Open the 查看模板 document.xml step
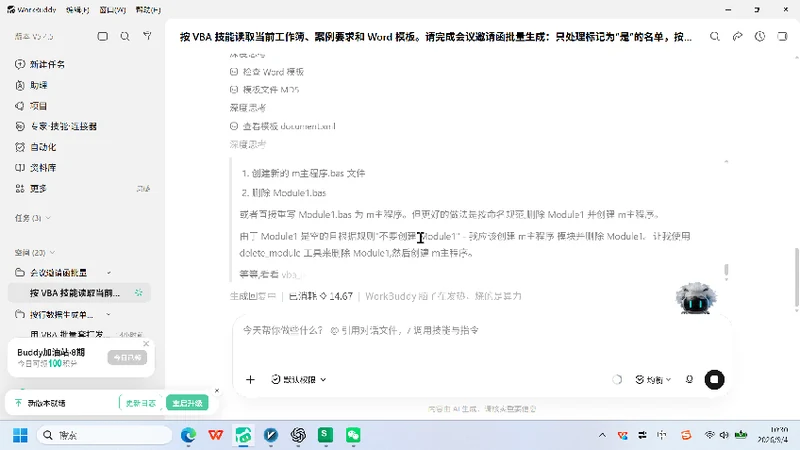 point(283,126)
